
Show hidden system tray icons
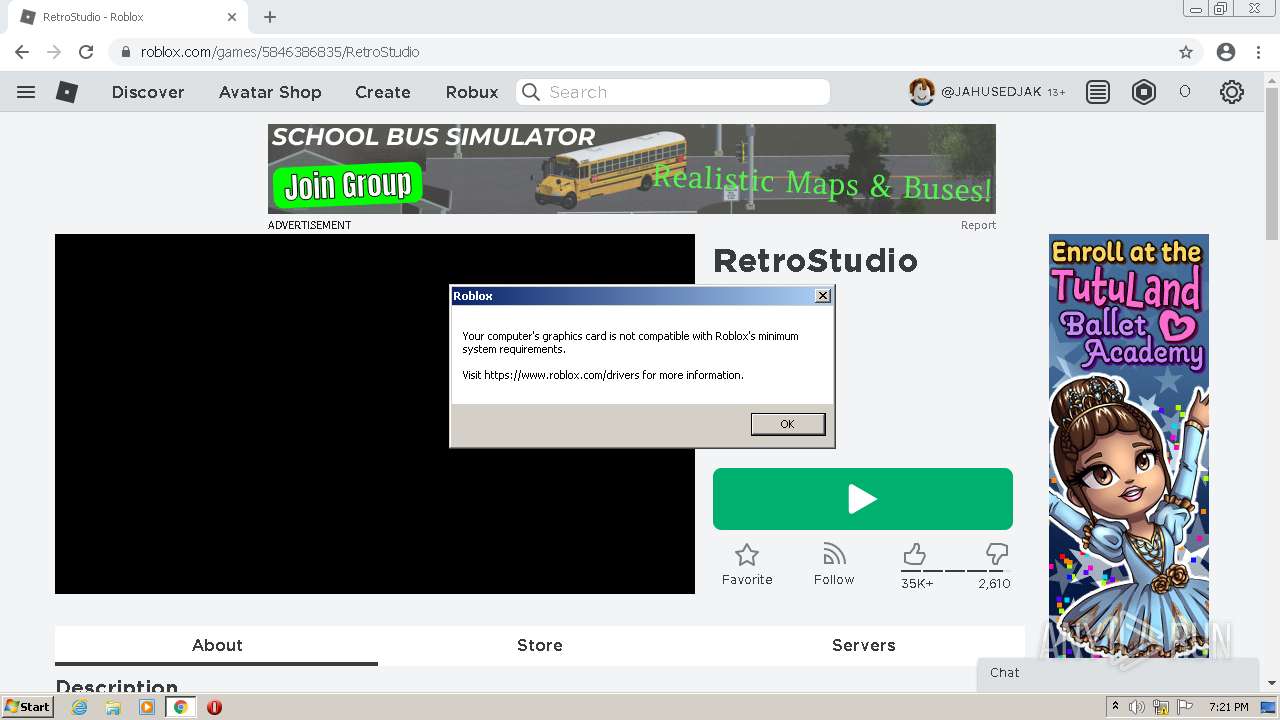(1116, 707)
